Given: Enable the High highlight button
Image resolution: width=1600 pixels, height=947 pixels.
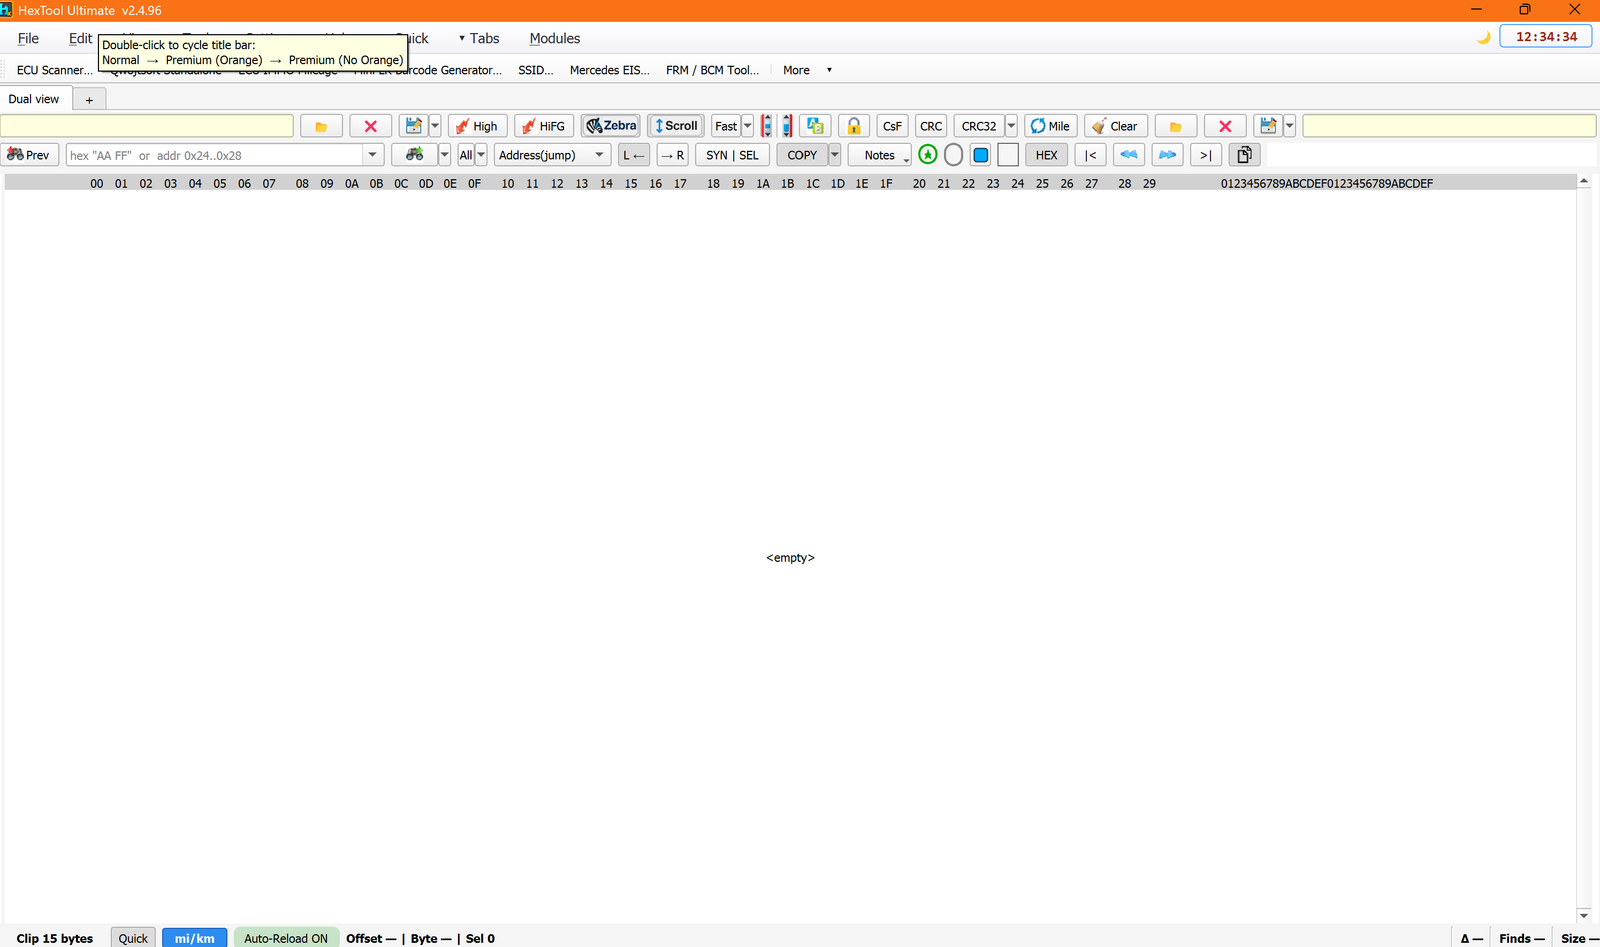Looking at the screenshot, I should click(478, 126).
